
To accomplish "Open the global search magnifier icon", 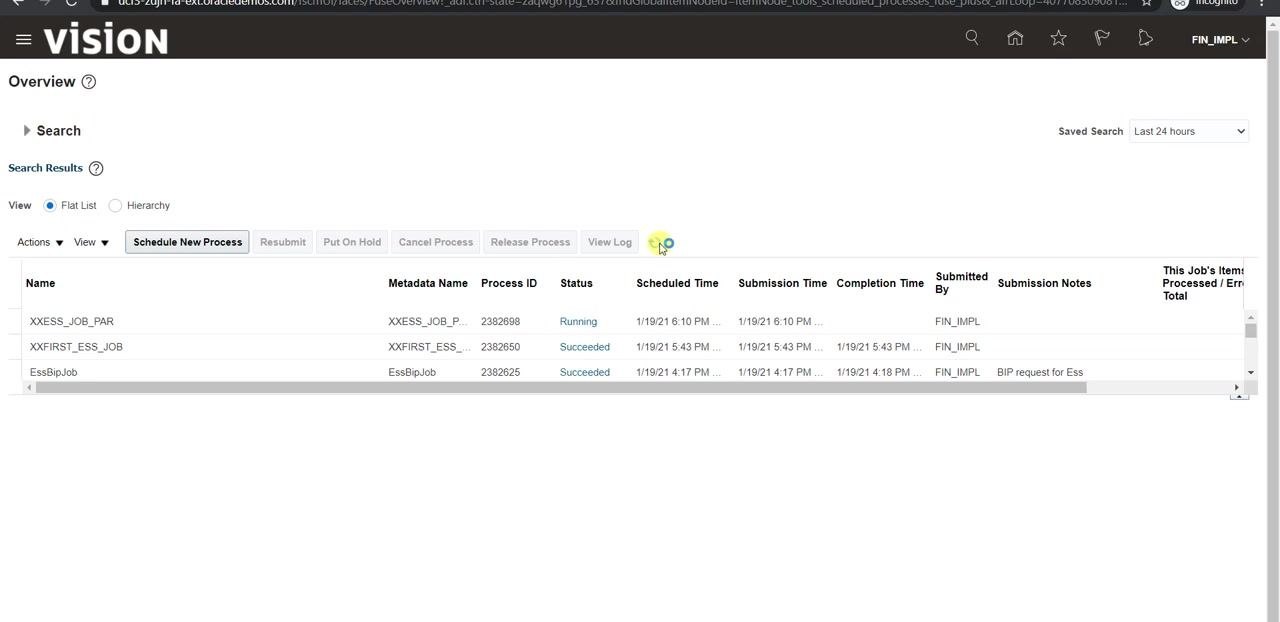I will [x=972, y=38].
